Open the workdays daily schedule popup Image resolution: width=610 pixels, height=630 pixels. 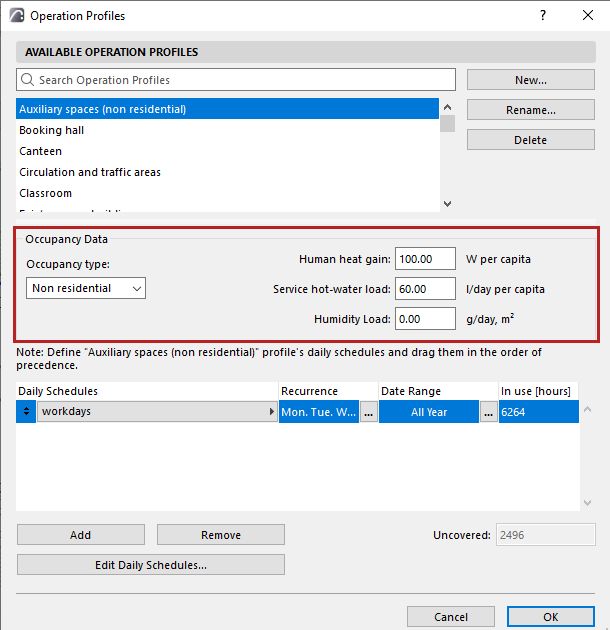157,411
